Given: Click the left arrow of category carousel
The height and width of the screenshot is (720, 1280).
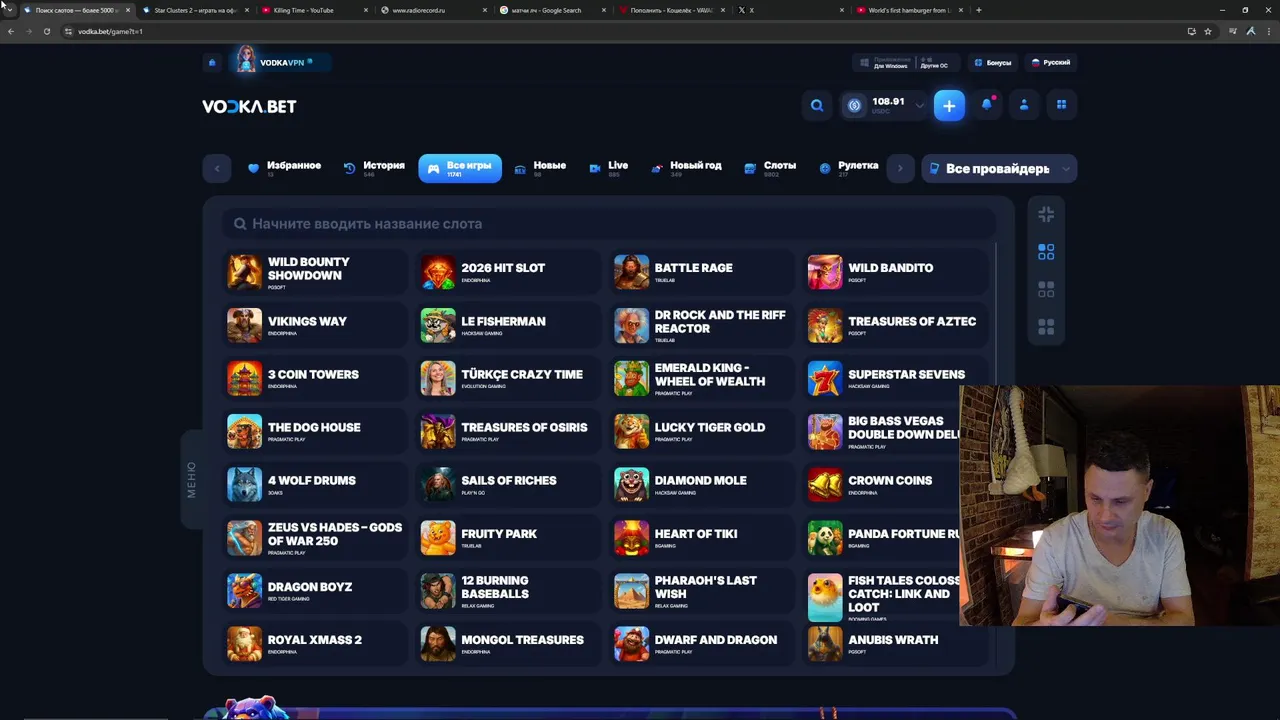Looking at the screenshot, I should [x=217, y=168].
